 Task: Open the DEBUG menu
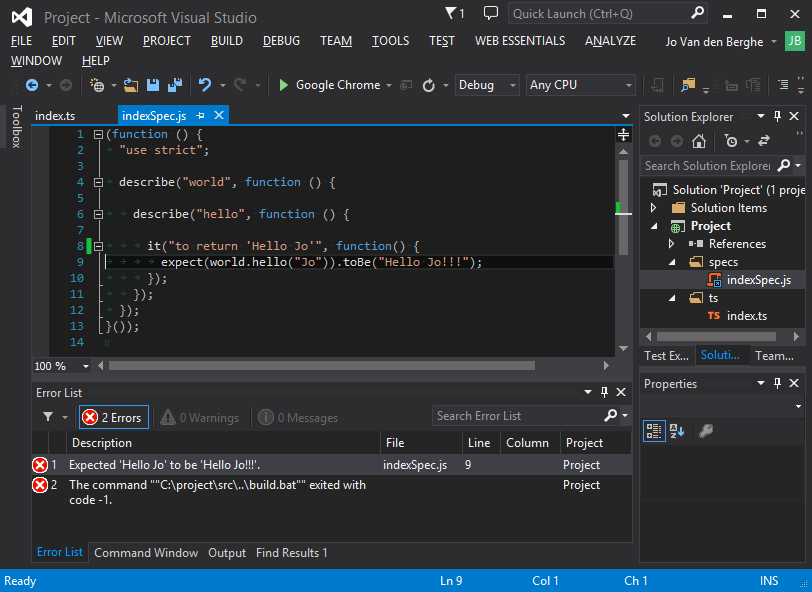click(x=281, y=41)
